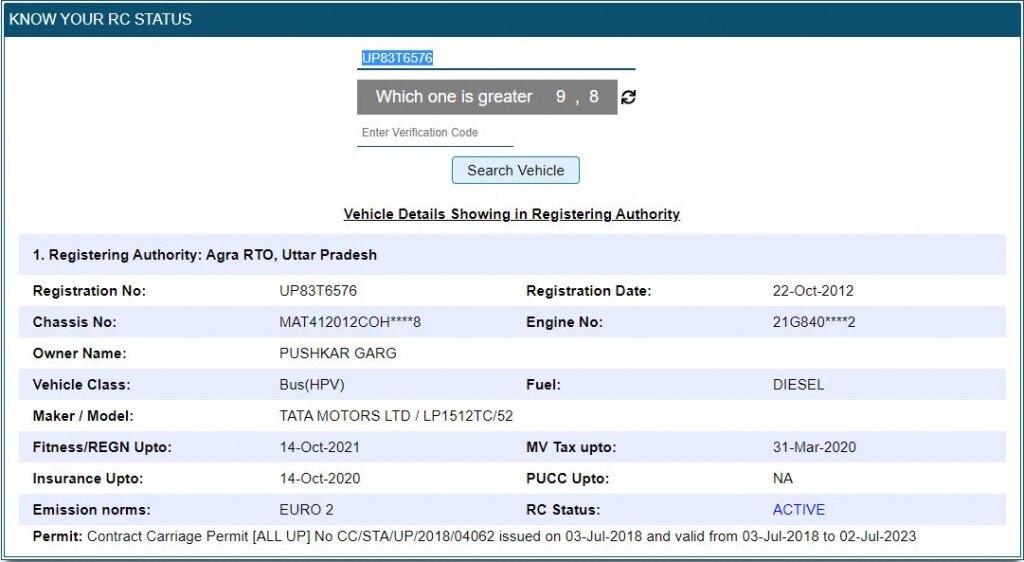
Task: Click the MV Tax upto value 31-Mar-2020
Action: point(814,448)
